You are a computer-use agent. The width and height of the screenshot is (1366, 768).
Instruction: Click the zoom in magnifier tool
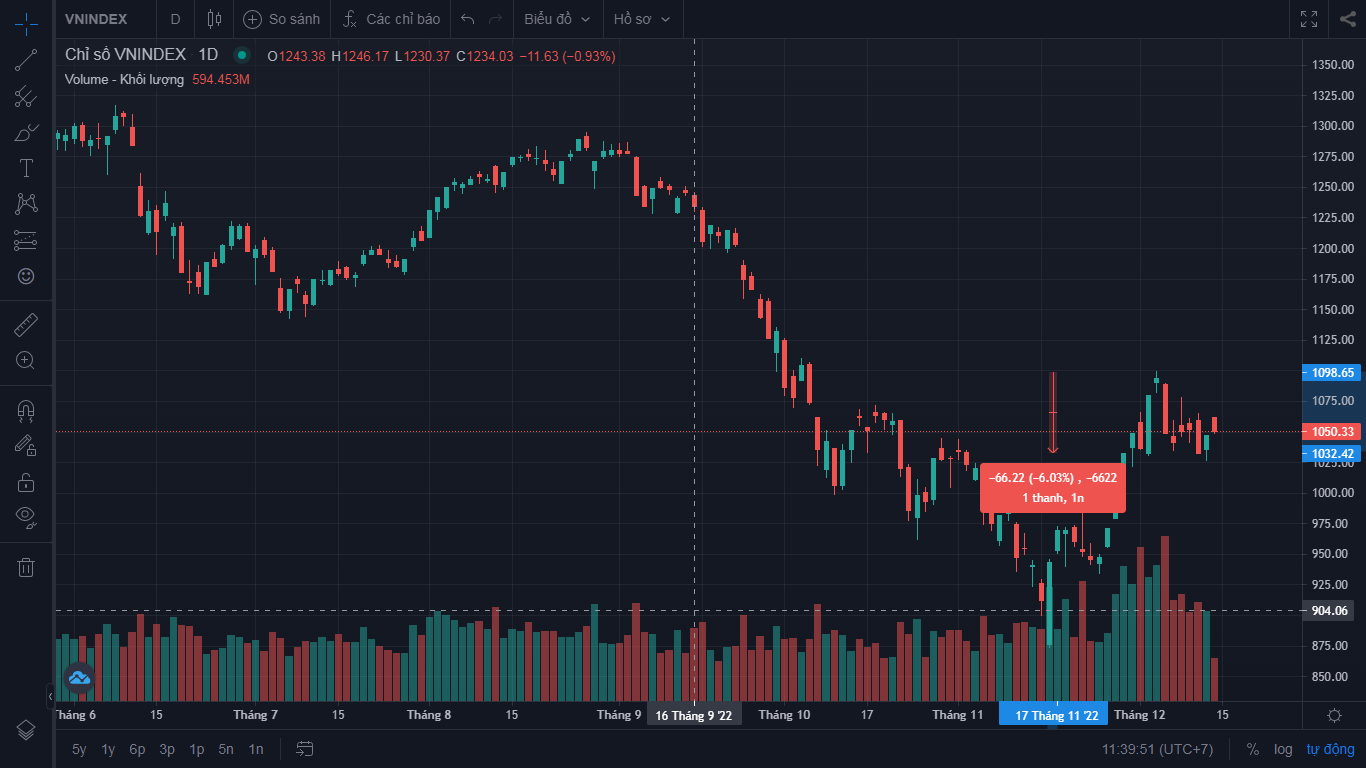click(x=26, y=360)
